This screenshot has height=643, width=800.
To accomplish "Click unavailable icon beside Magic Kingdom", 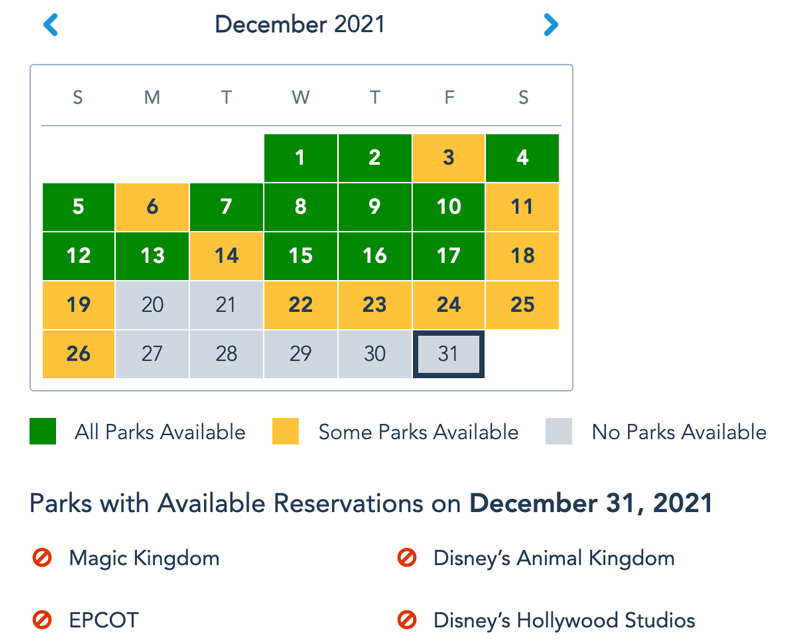I will pyautogui.click(x=42, y=557).
